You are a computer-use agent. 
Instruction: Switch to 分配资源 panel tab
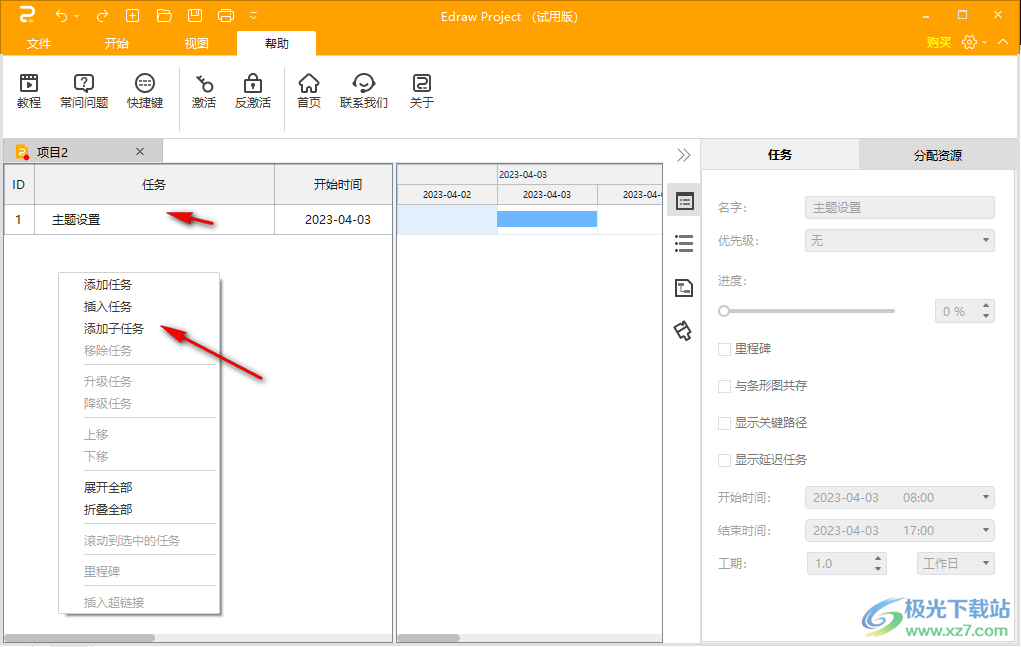point(938,155)
